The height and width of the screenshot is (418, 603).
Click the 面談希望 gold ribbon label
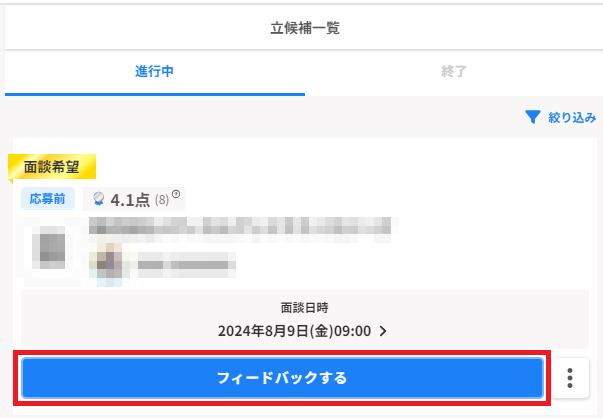52,167
